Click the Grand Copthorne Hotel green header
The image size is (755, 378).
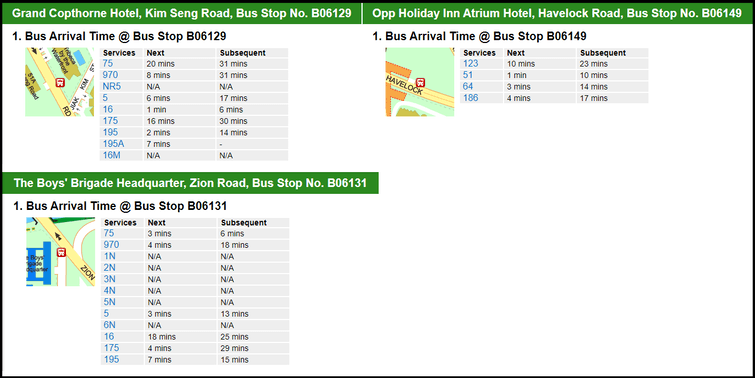[182, 13]
